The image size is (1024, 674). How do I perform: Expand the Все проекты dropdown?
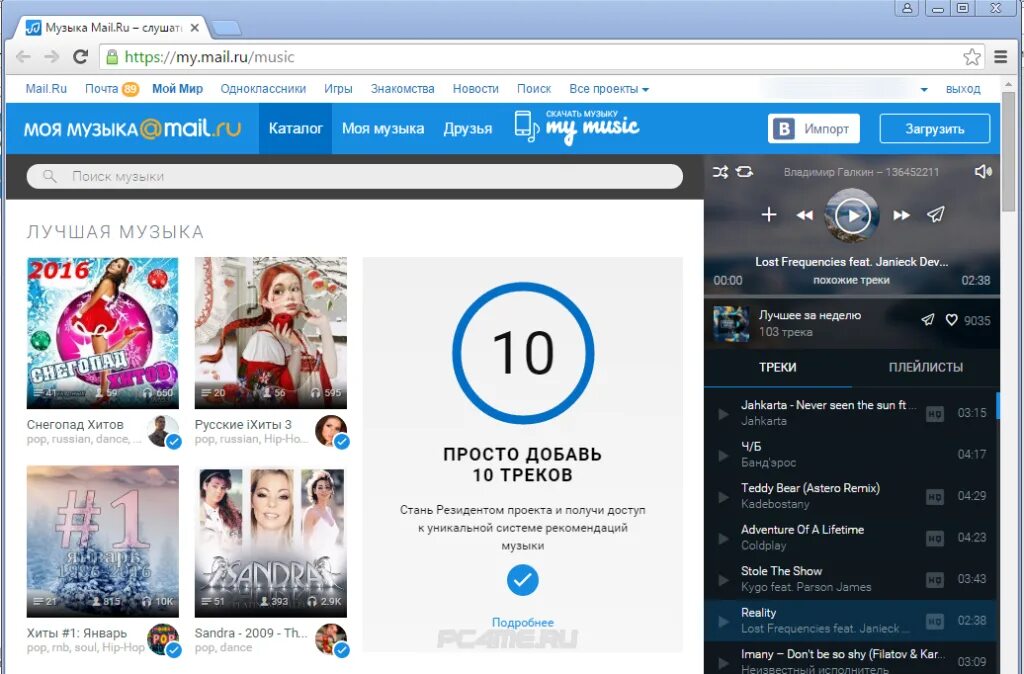(609, 89)
